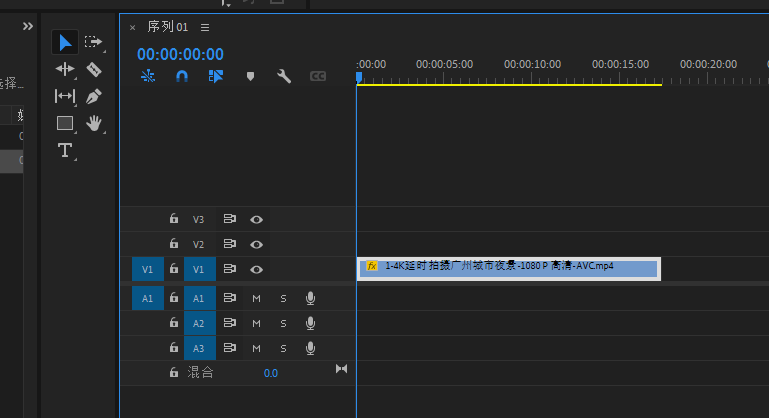Viewport: 769px width, 418px height.
Task: Solo the A2 audio track
Action: 283,323
